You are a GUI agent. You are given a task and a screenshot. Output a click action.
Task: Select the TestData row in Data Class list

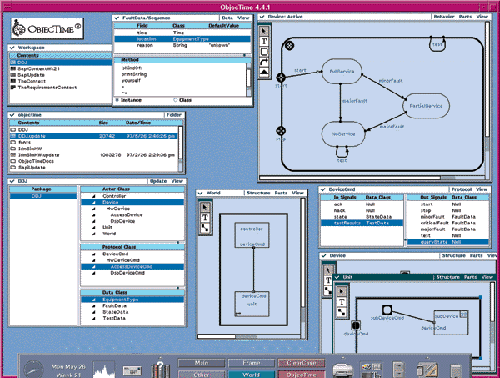(x=132, y=318)
